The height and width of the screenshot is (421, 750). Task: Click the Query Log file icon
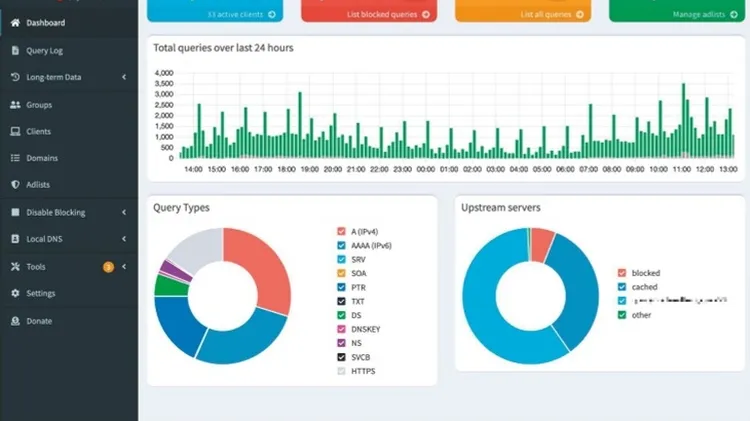coord(15,50)
